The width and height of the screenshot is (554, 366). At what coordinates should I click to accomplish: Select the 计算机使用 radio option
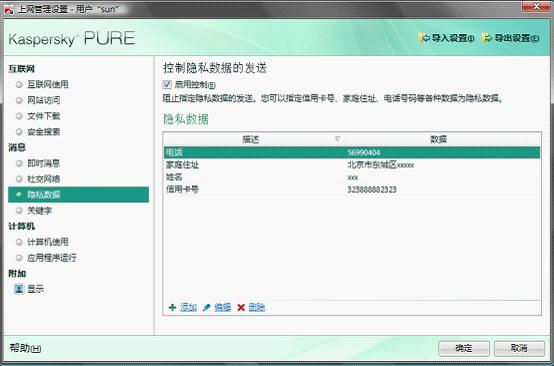tap(19, 242)
